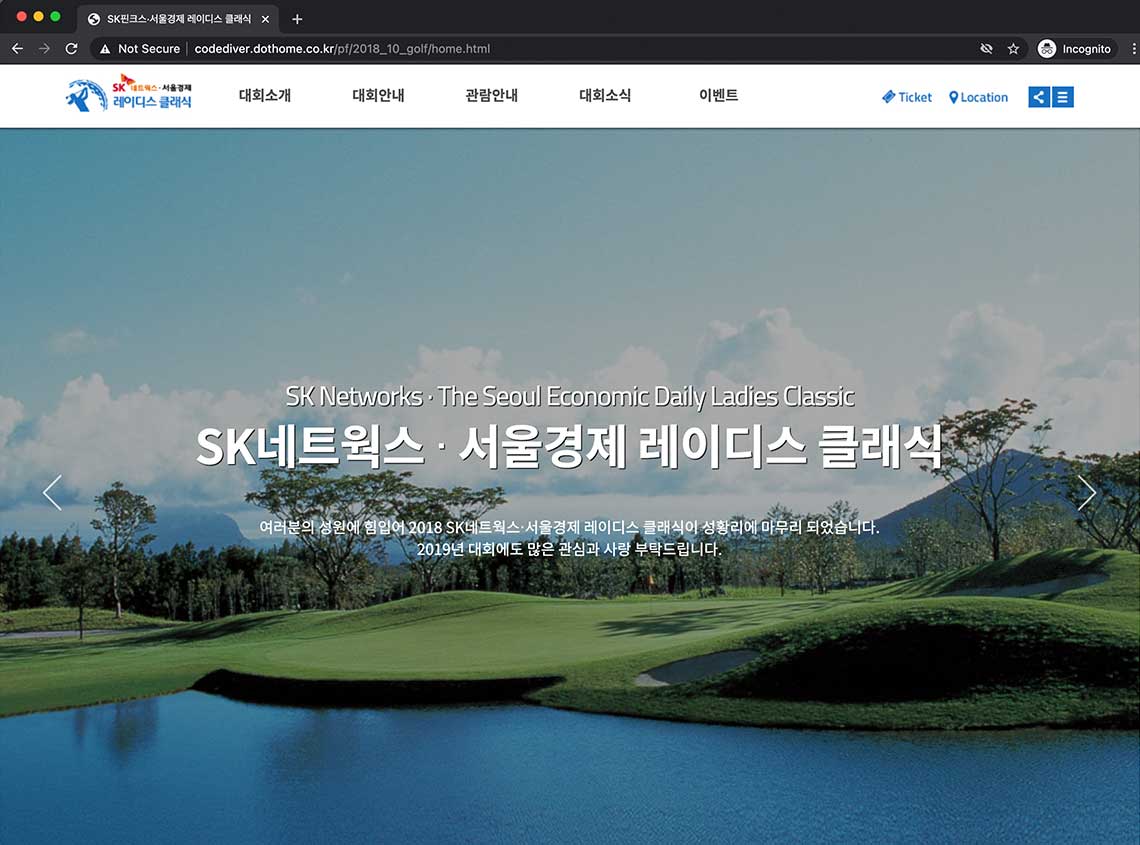Click the Location link
Image resolution: width=1140 pixels, height=845 pixels.
click(979, 97)
